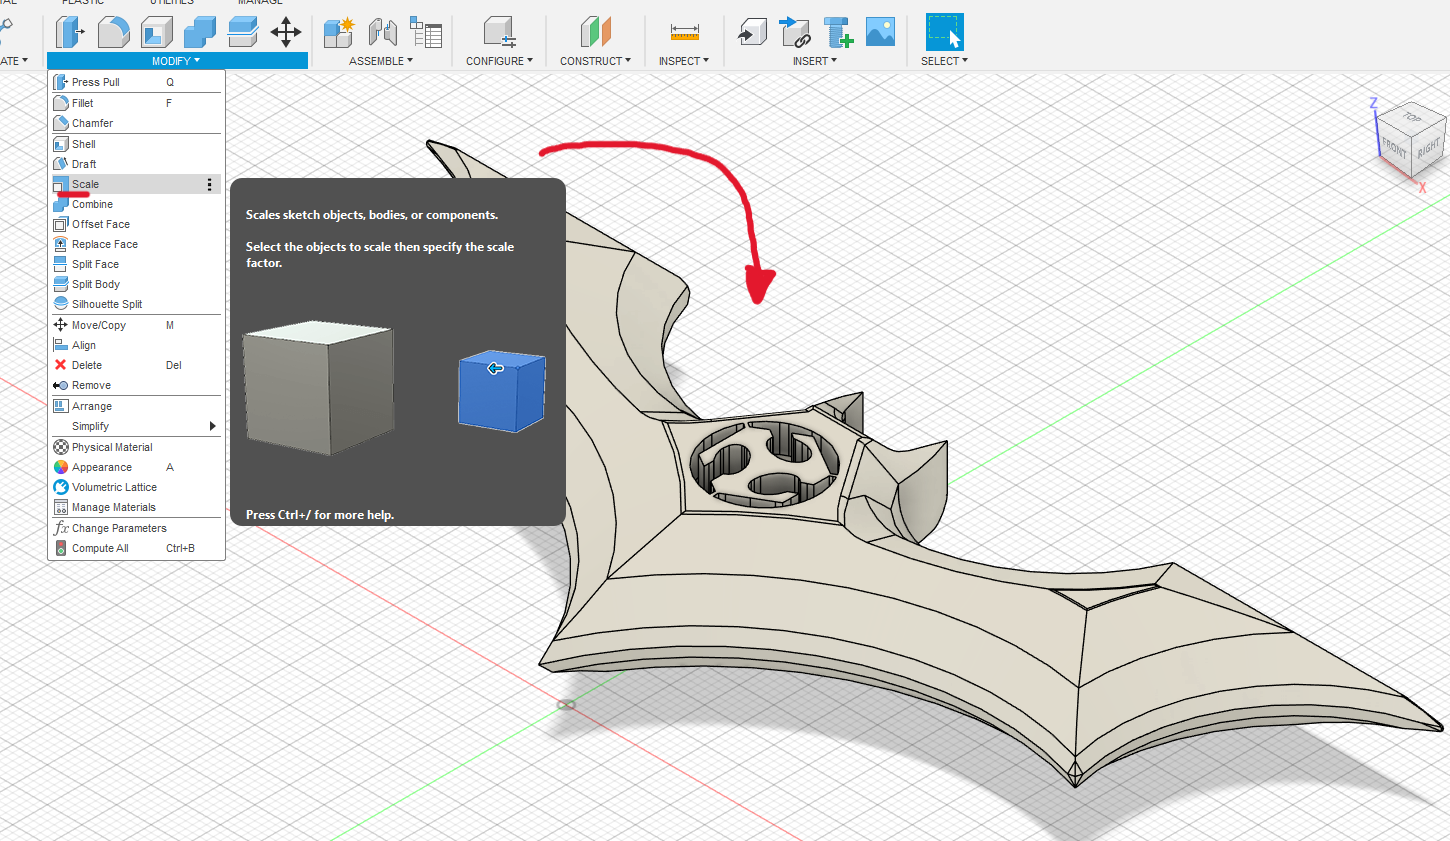Screen dimensions: 1450x841
Task: Open Change Parameters from the menu
Action: 135,528
